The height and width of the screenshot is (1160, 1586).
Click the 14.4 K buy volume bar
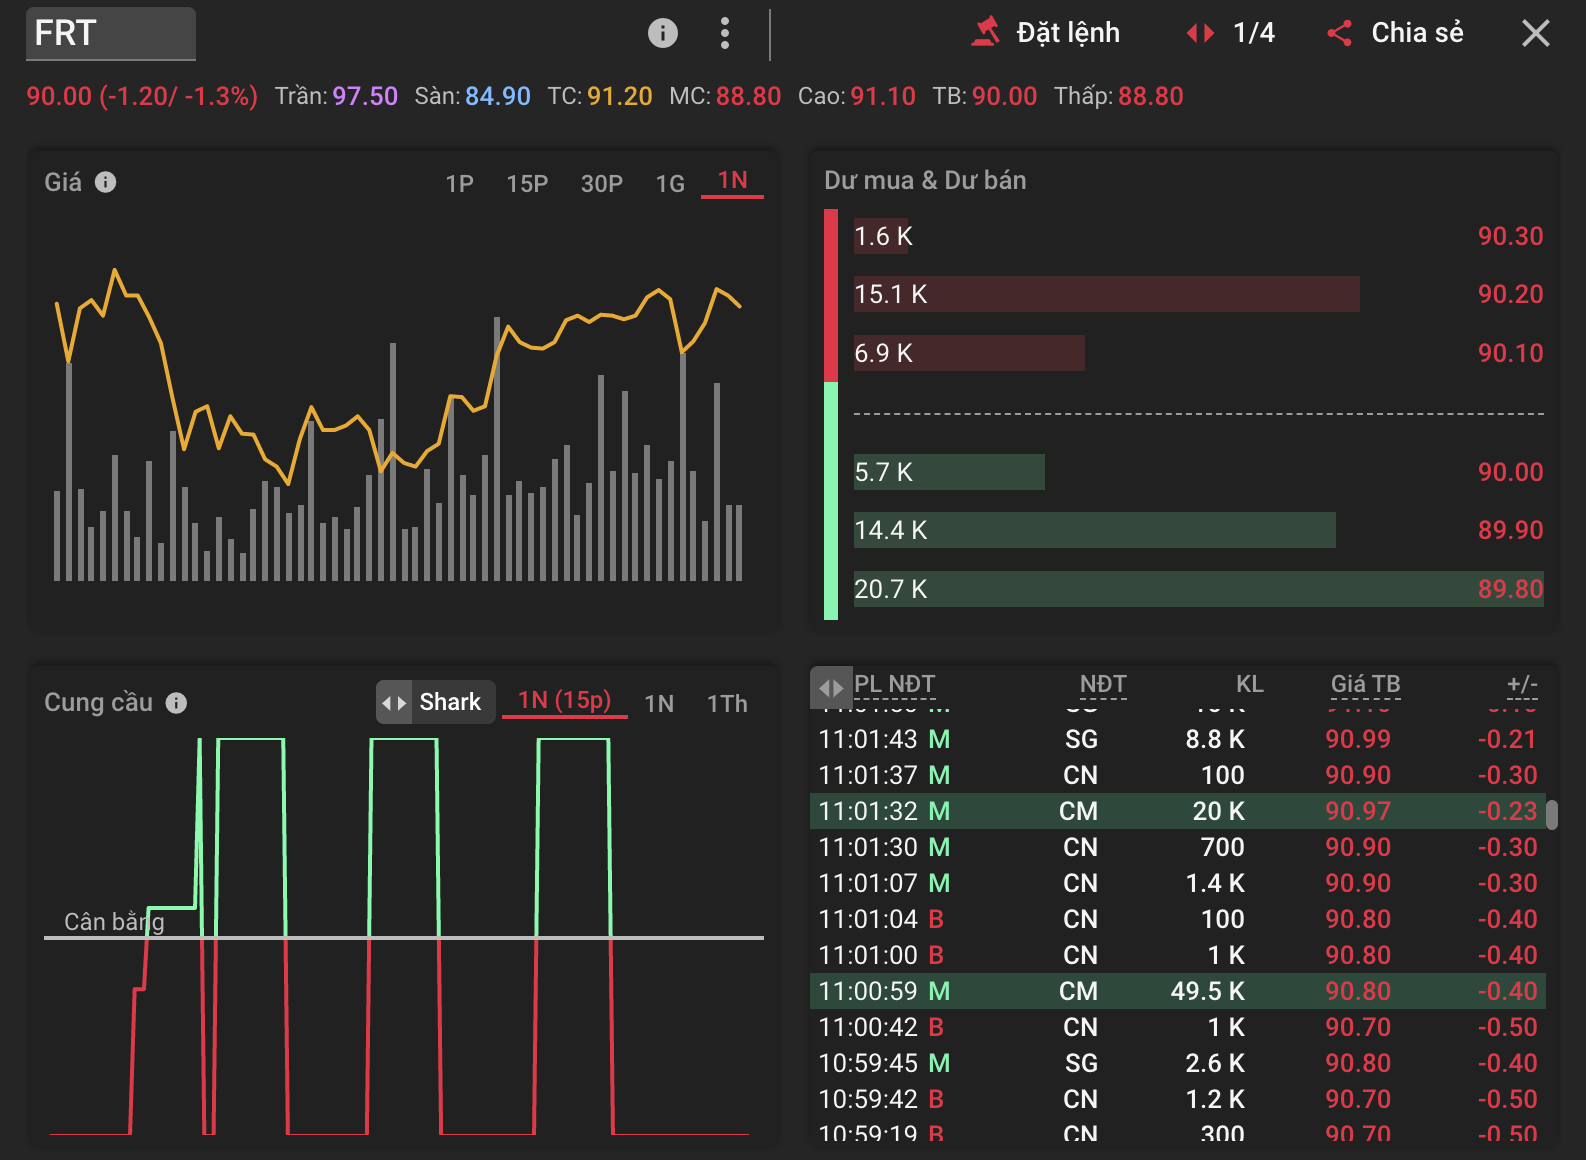pos(1094,530)
